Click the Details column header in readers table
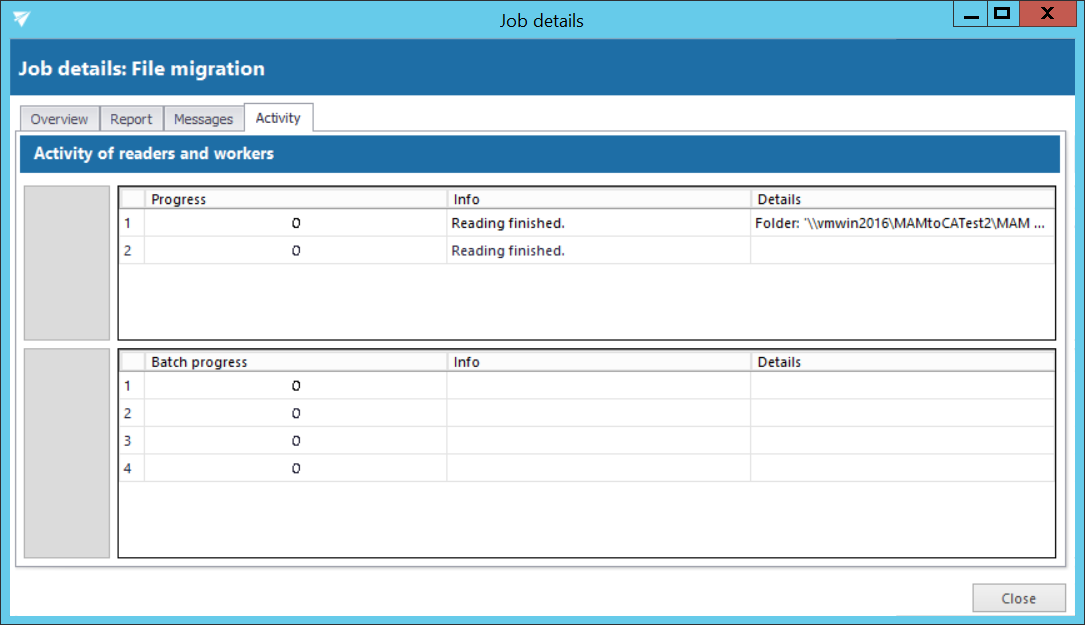The height and width of the screenshot is (625, 1085). click(902, 199)
